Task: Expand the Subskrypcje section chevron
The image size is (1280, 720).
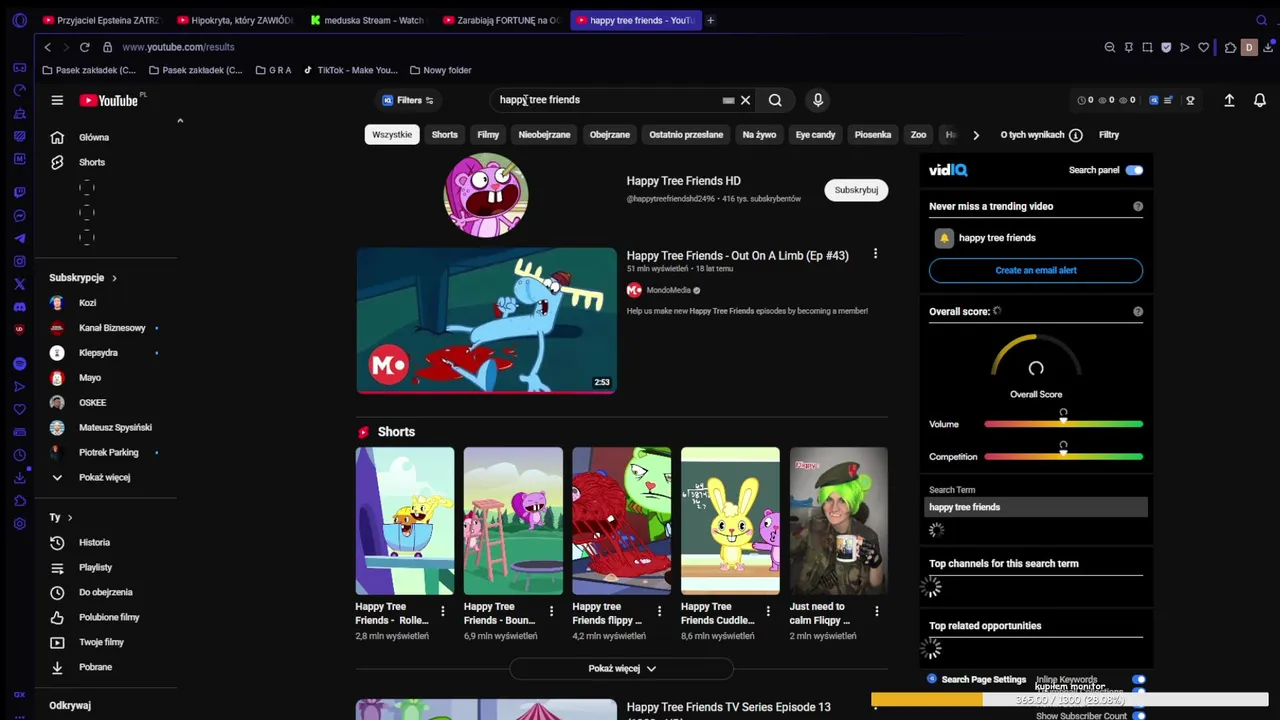Action: click(x=114, y=278)
